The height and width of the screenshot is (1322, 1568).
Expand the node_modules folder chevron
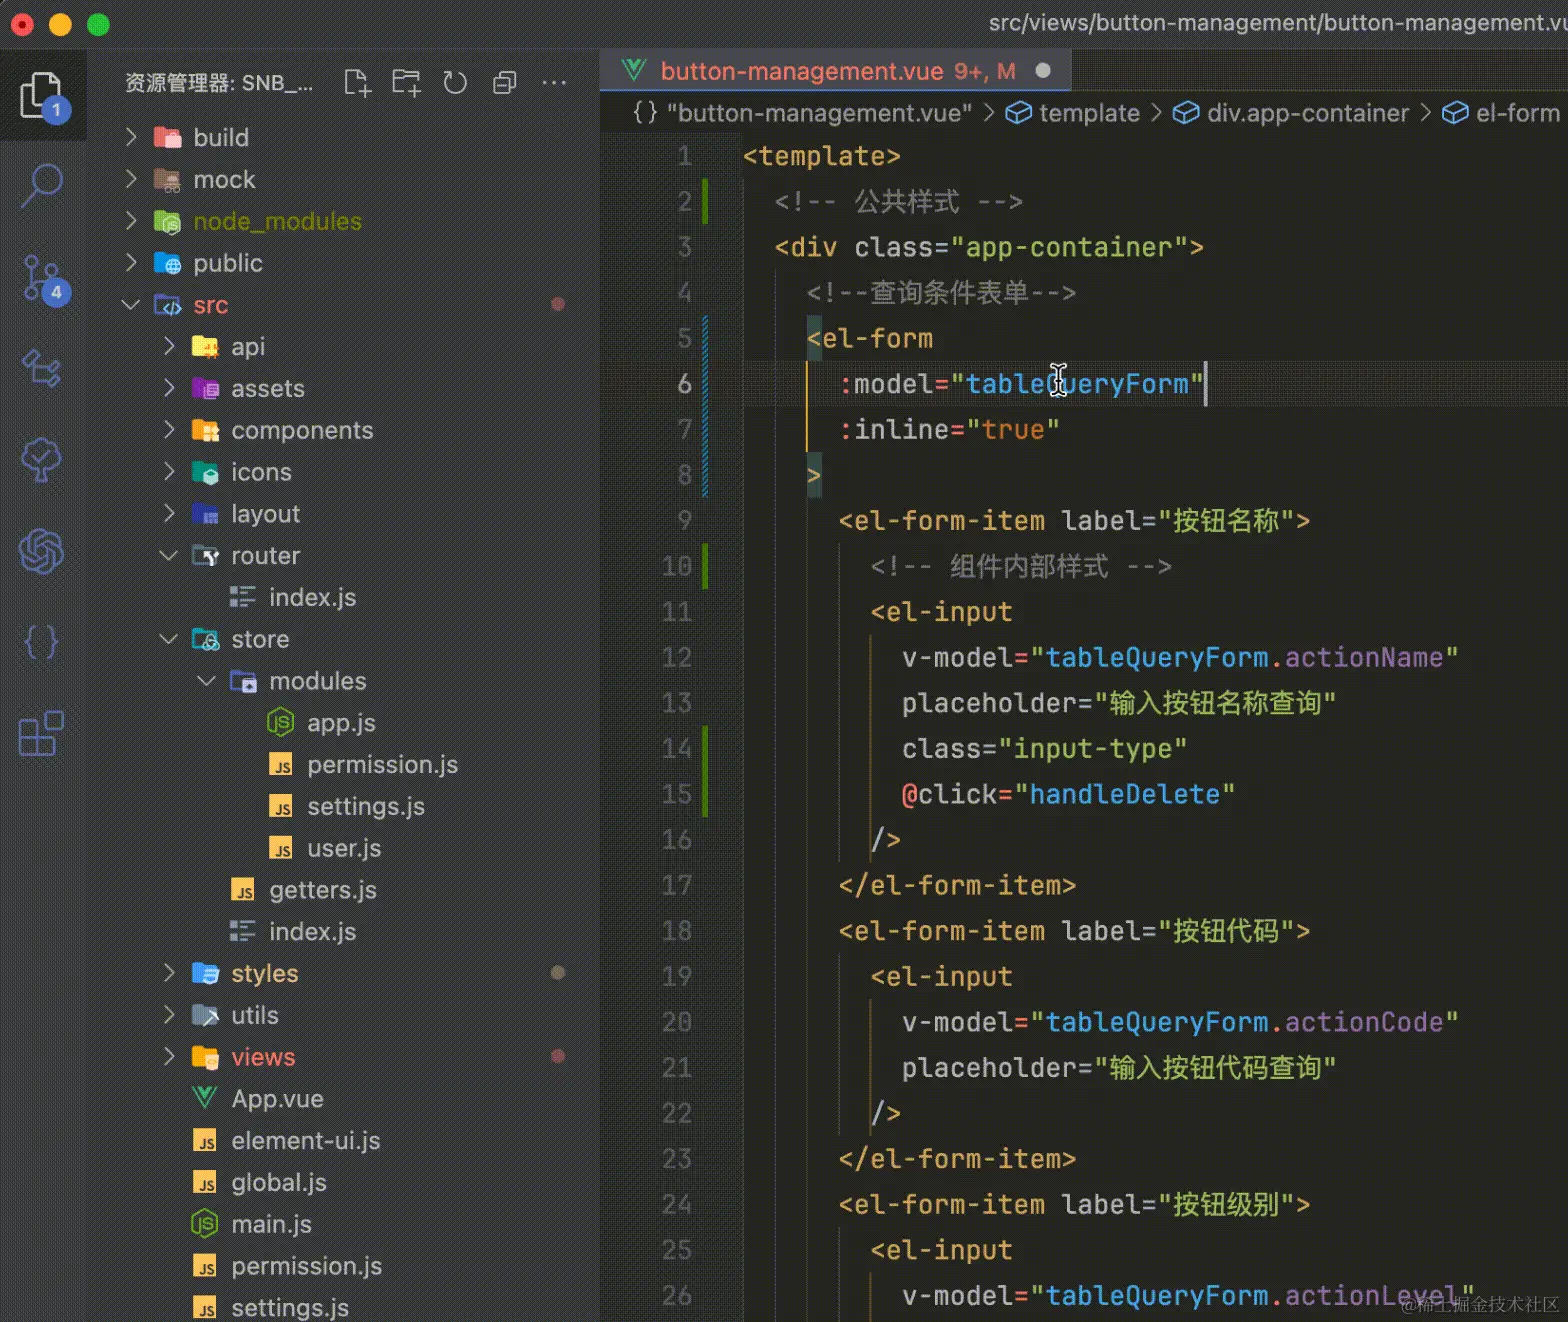pyautogui.click(x=130, y=221)
